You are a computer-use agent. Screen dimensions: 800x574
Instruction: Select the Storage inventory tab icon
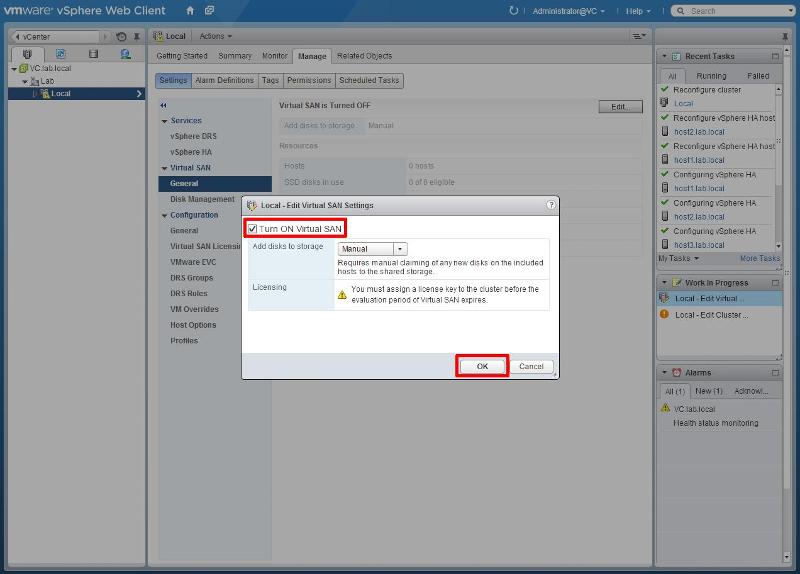pyautogui.click(x=93, y=54)
